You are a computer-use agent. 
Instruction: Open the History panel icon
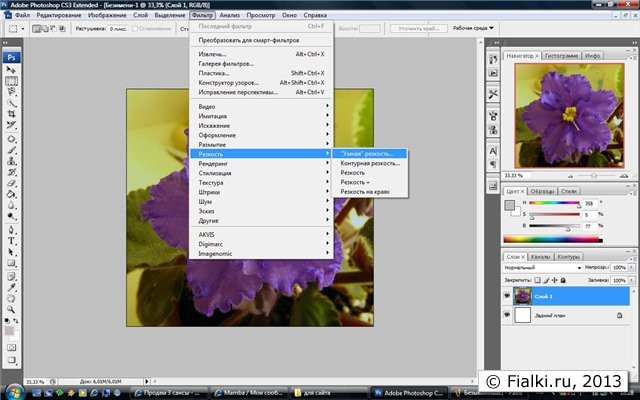pos(493,60)
